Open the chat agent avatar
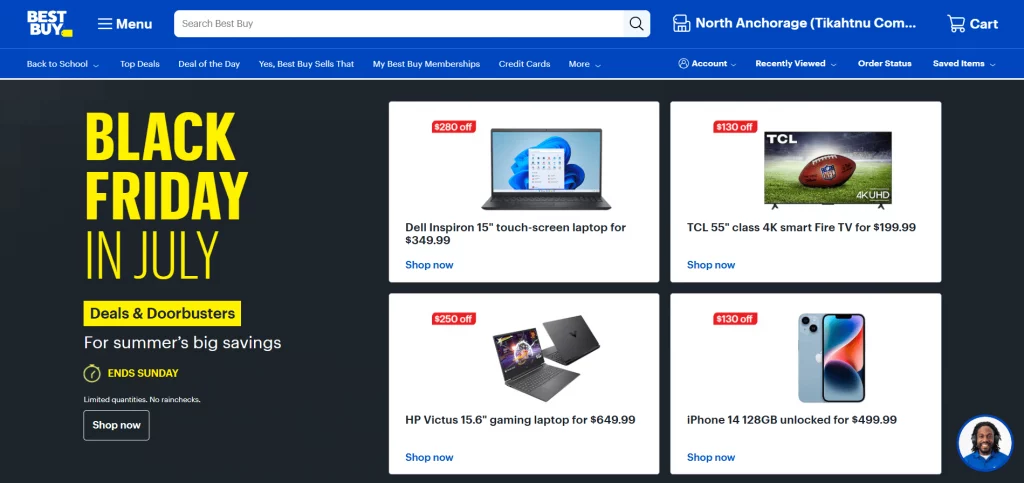This screenshot has width=1024, height=483. tap(985, 444)
